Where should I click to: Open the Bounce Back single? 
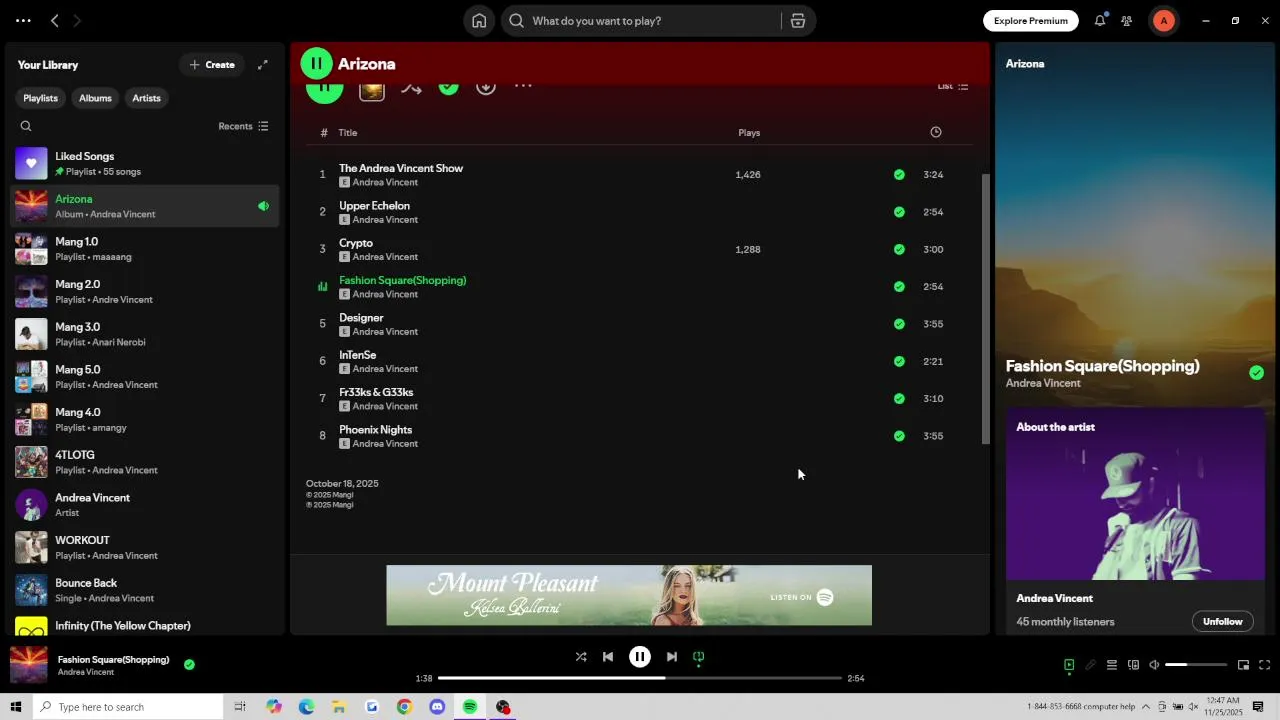click(145, 590)
